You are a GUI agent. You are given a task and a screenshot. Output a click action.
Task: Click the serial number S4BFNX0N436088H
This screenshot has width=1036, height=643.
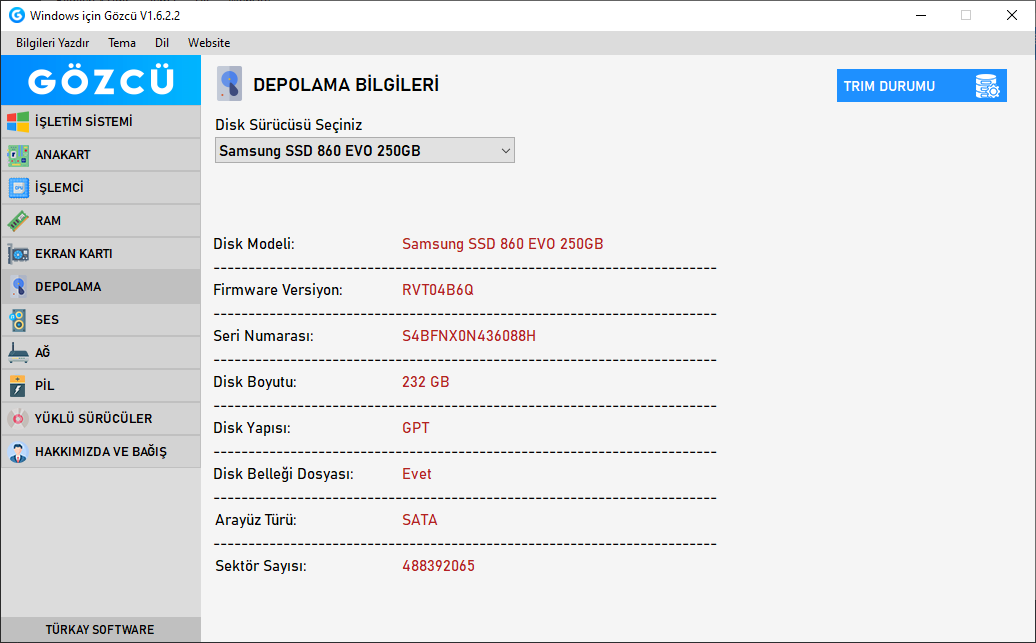tap(469, 336)
